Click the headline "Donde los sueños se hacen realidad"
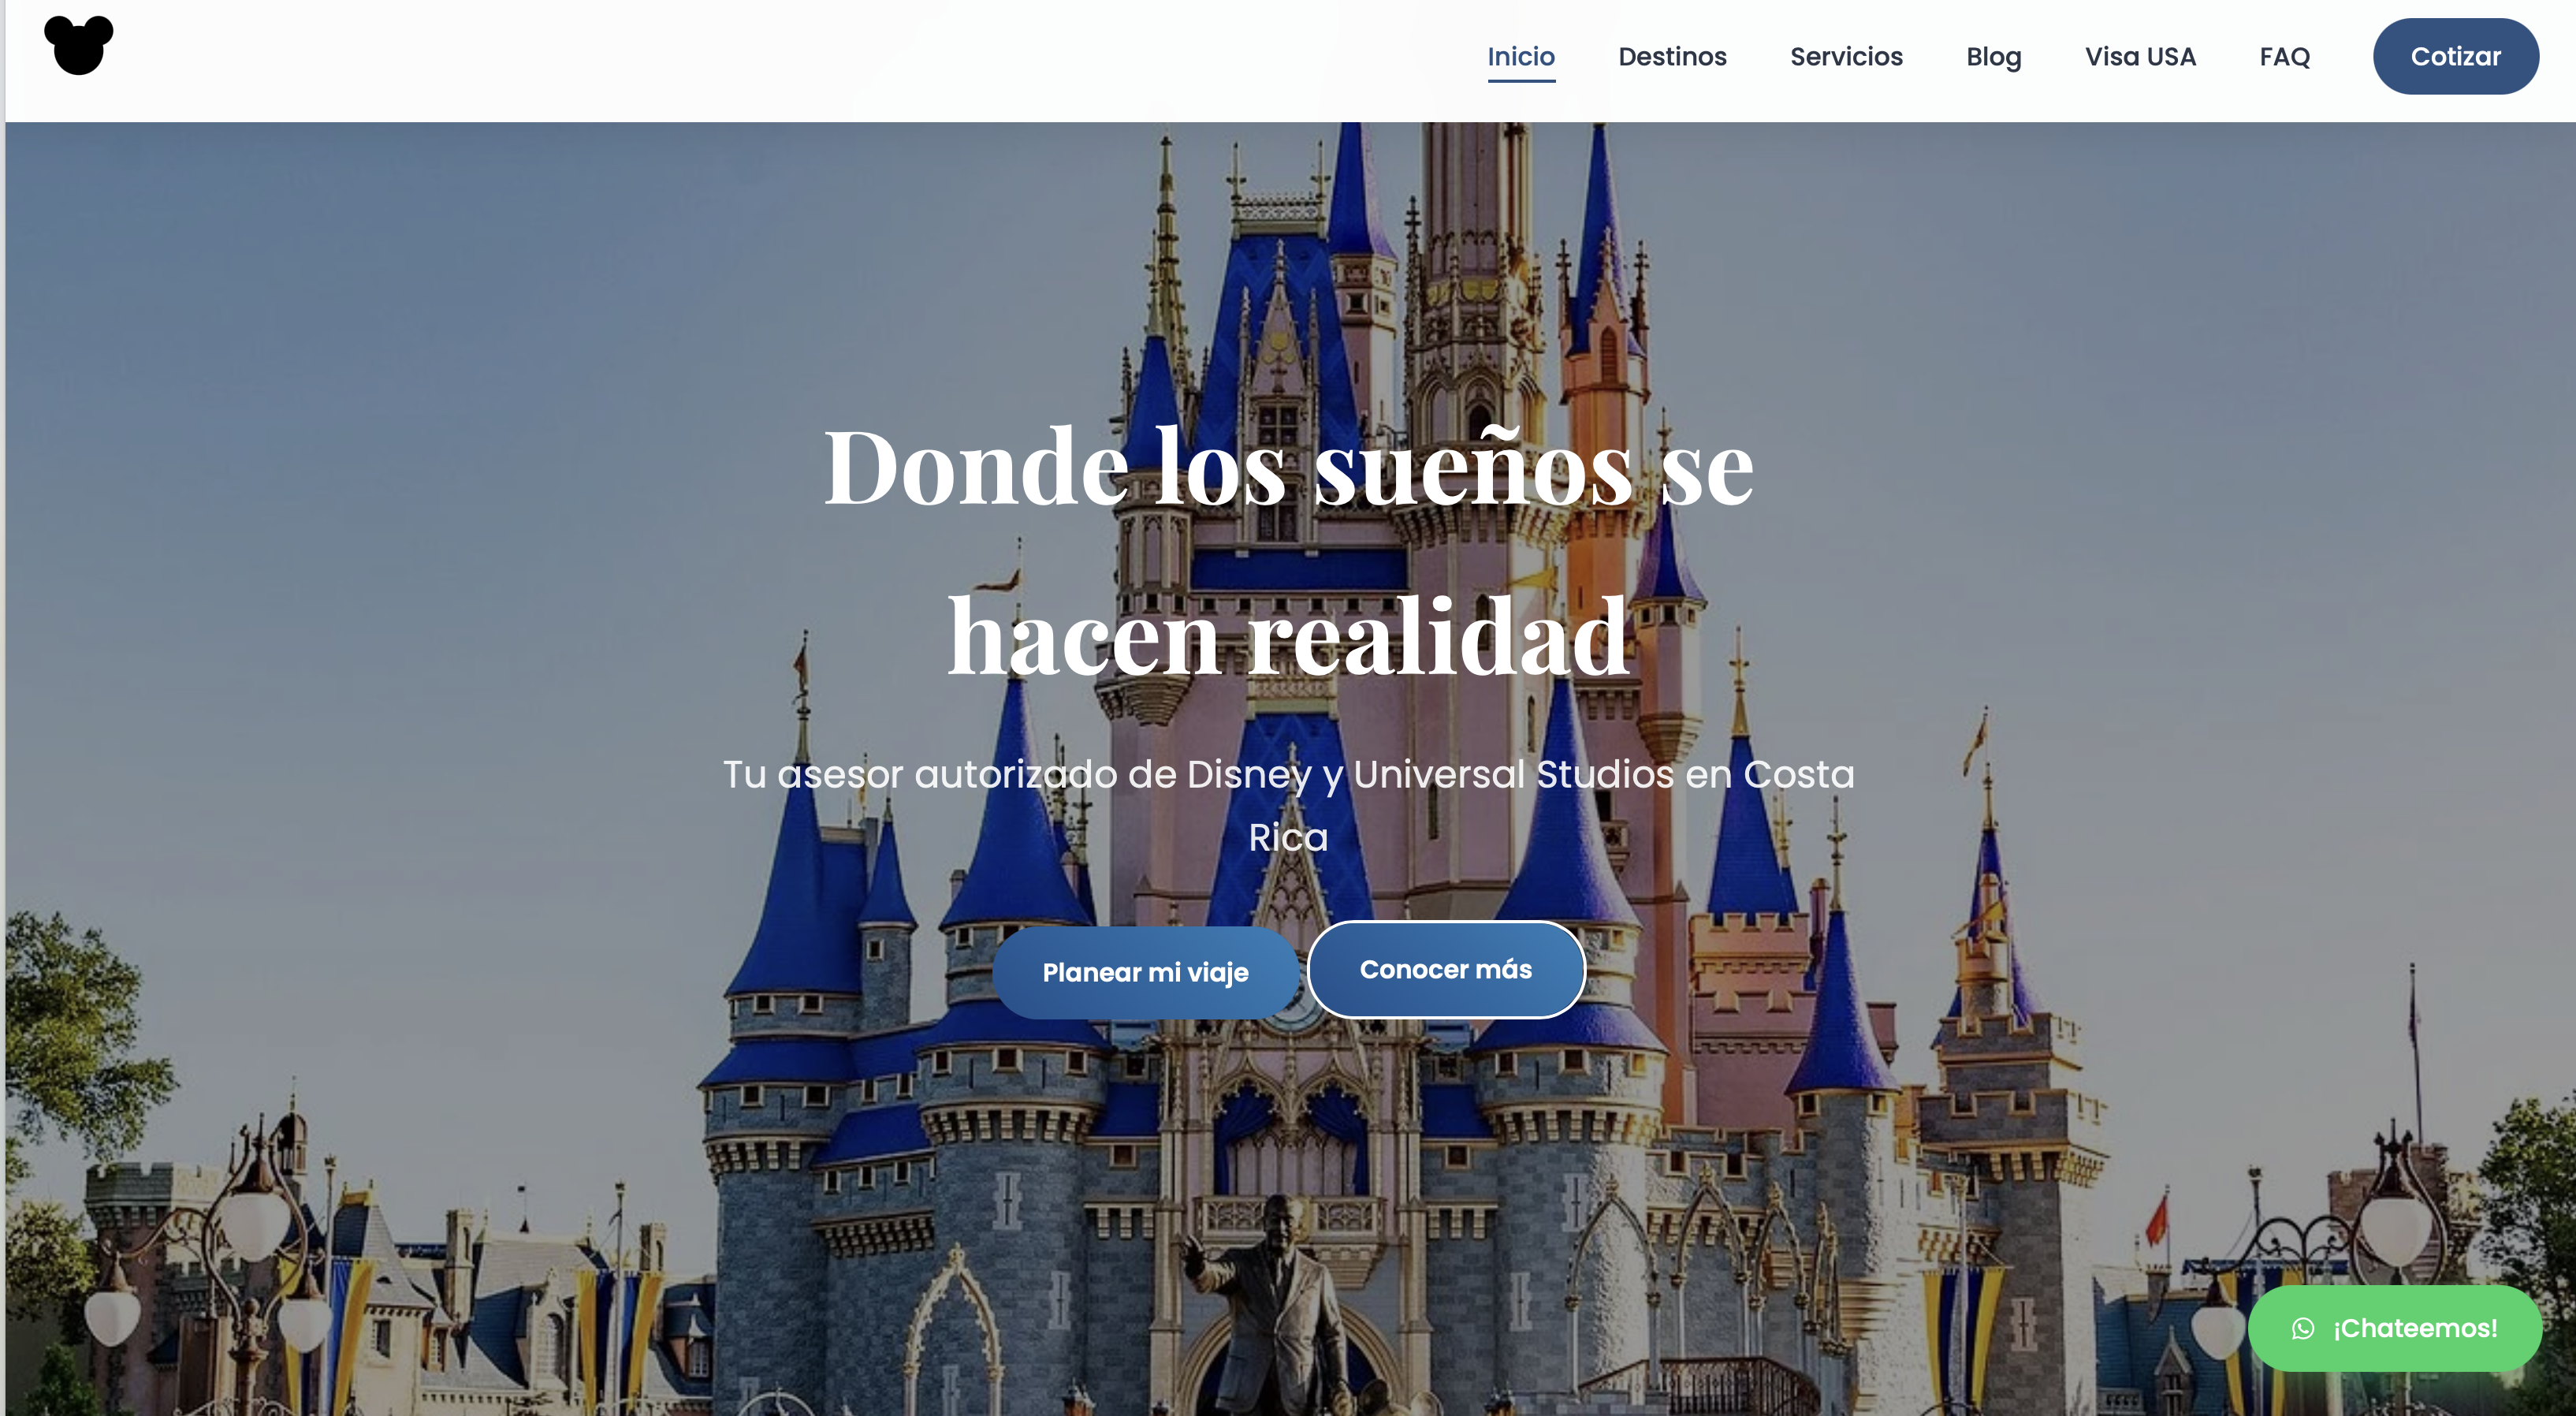The height and width of the screenshot is (1416, 2576). [x=1288, y=550]
